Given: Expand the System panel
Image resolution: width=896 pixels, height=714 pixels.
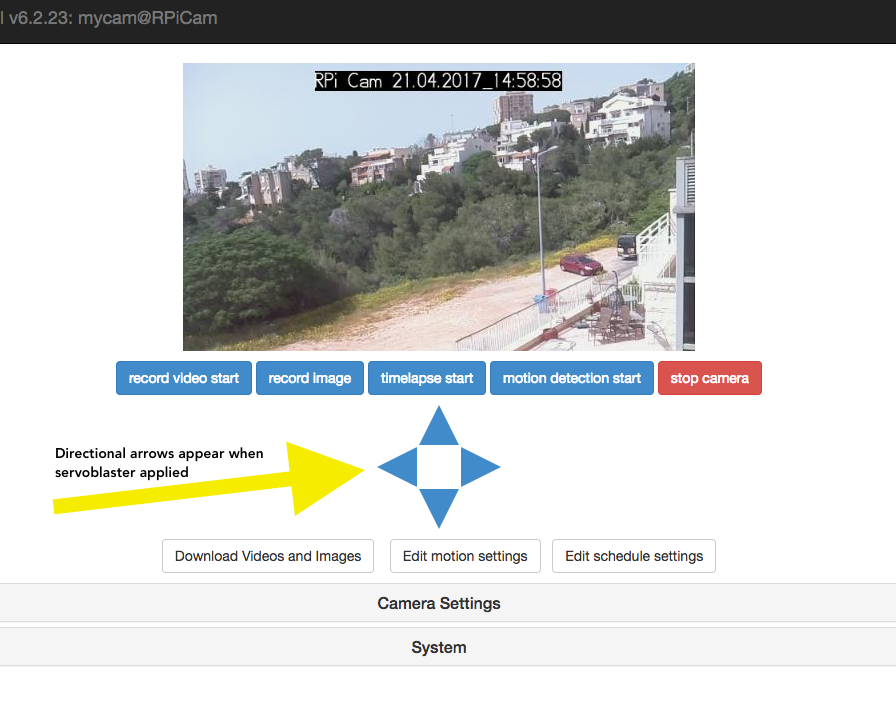Looking at the screenshot, I should tap(439, 648).
